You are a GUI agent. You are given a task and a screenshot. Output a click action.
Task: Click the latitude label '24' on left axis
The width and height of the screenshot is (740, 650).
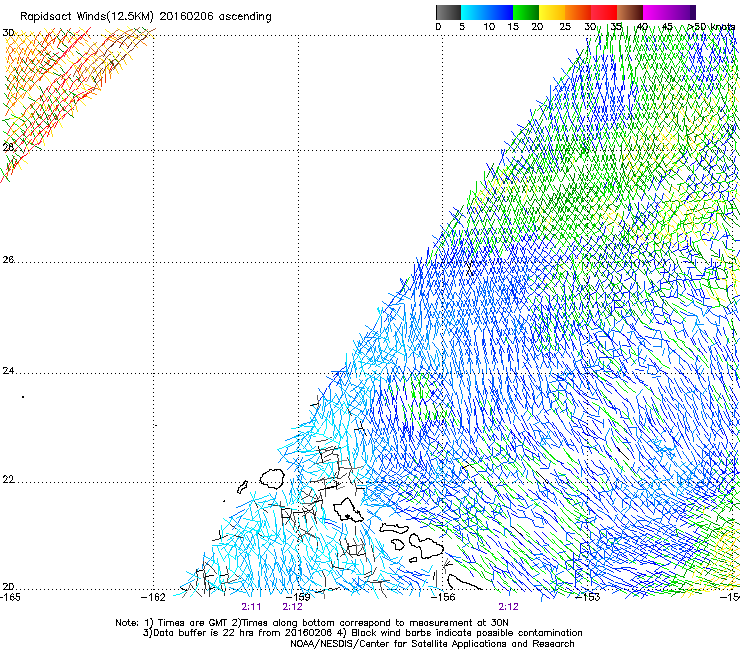(x=8, y=371)
